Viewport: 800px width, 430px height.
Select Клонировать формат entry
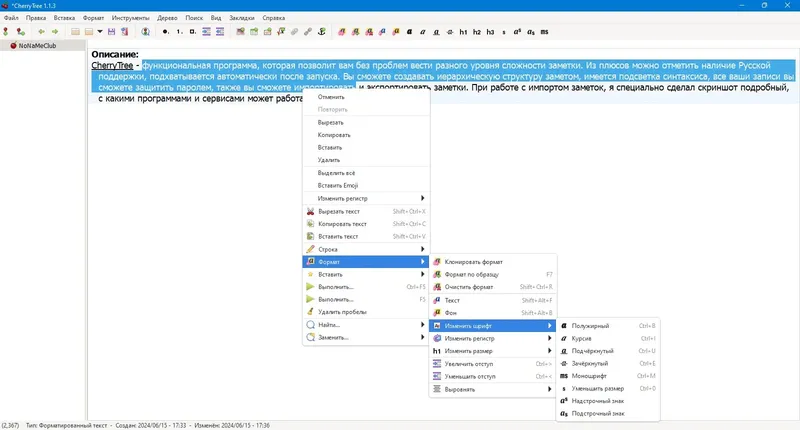(x=492, y=262)
